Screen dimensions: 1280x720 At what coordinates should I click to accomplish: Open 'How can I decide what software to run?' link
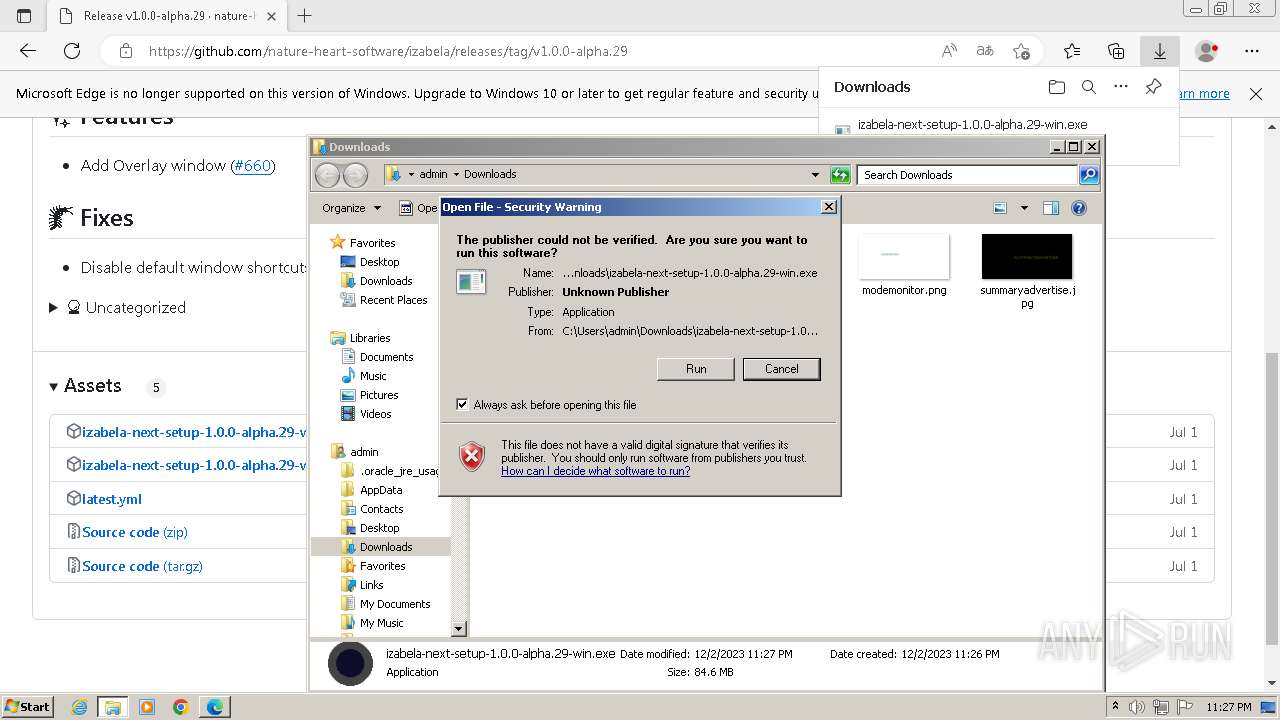point(595,471)
